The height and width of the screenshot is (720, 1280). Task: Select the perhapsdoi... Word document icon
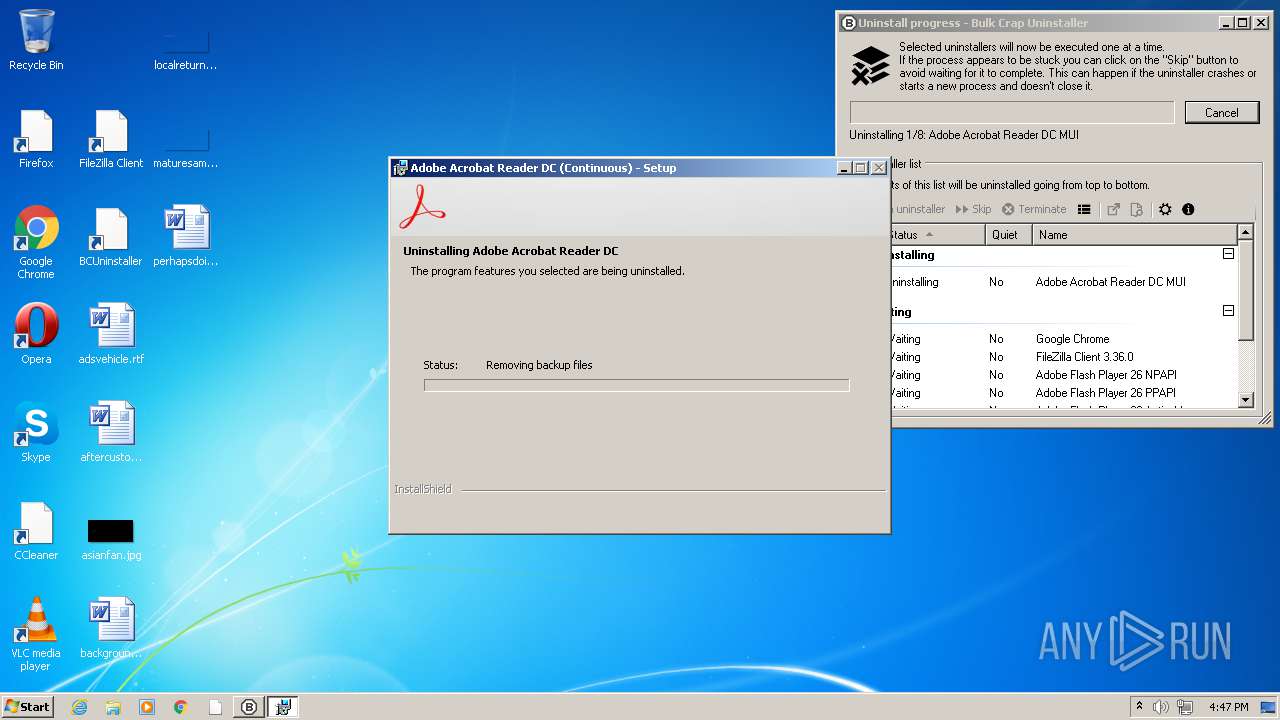click(x=186, y=237)
